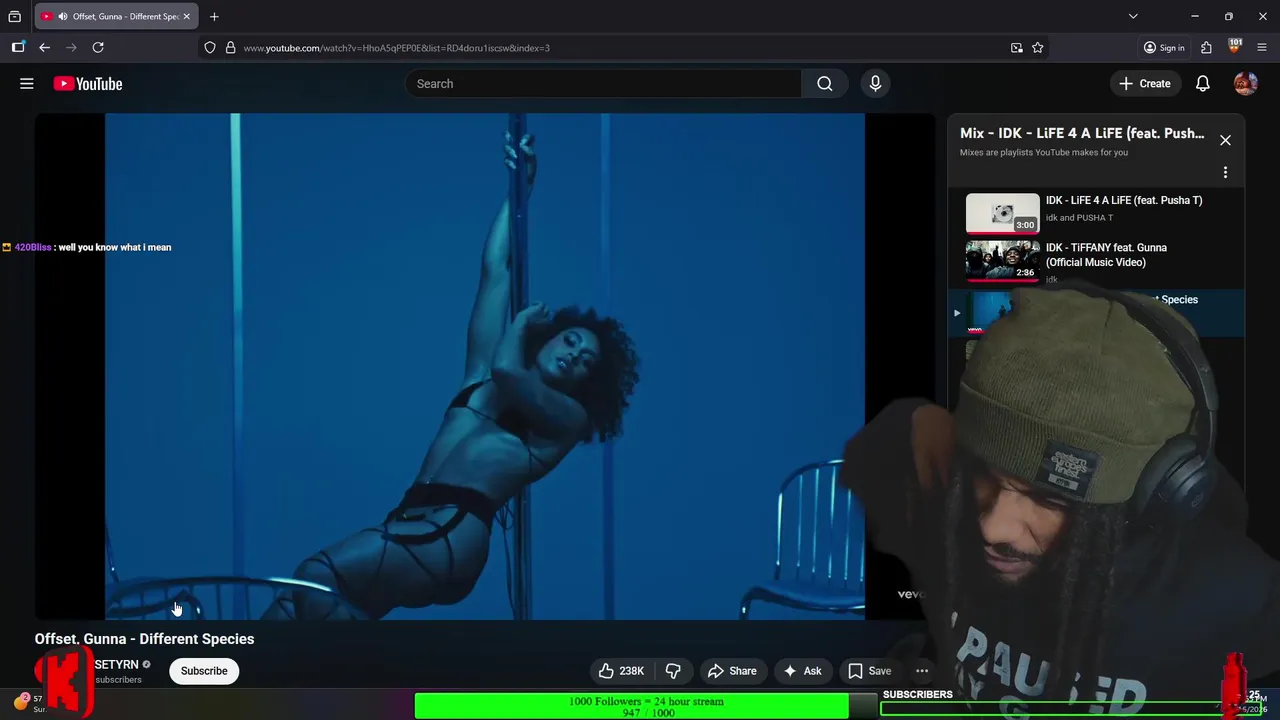Open the Ask AI button
This screenshot has height=720, width=1280.
pyautogui.click(x=803, y=671)
